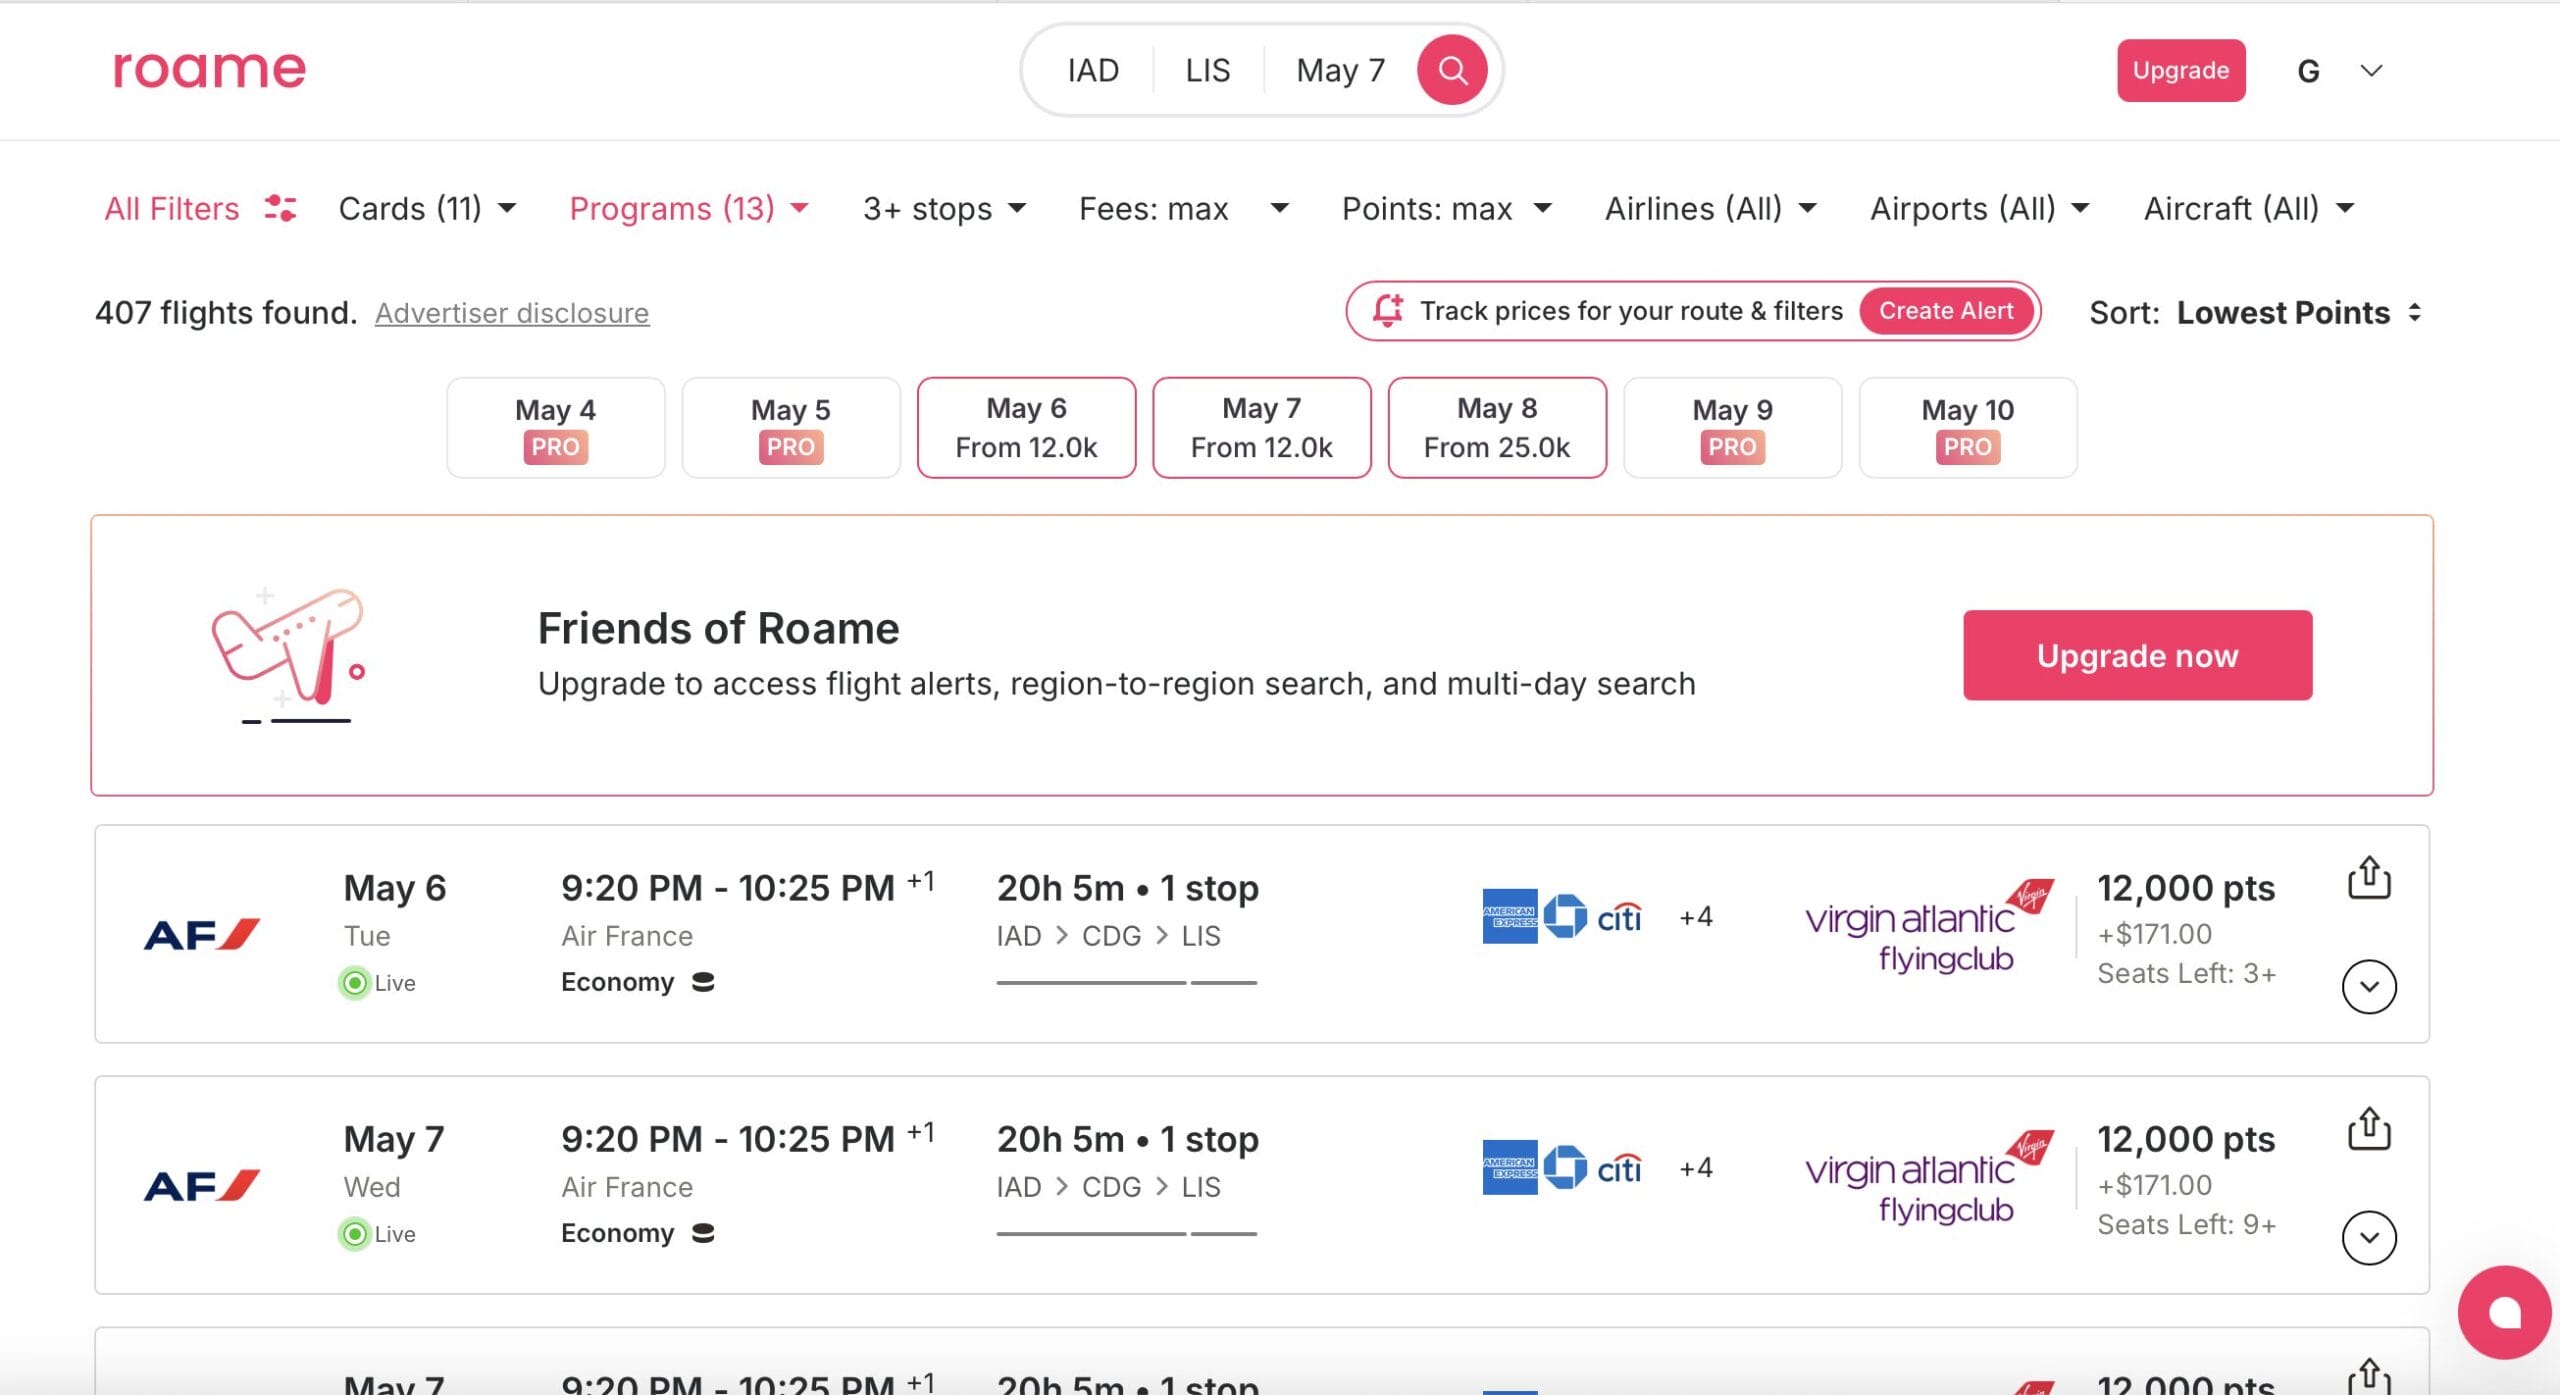This screenshot has height=1395, width=2560.
Task: Edit the LIS destination field
Action: [1208, 70]
